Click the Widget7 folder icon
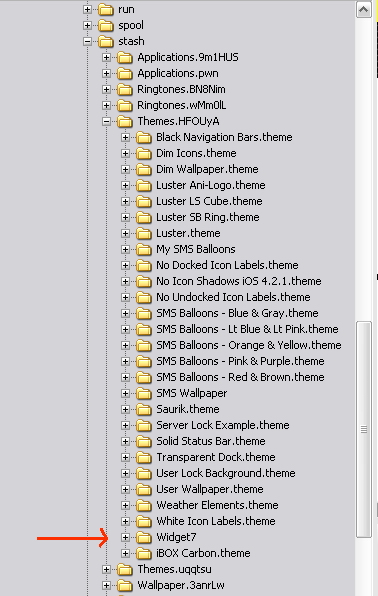 point(144,537)
